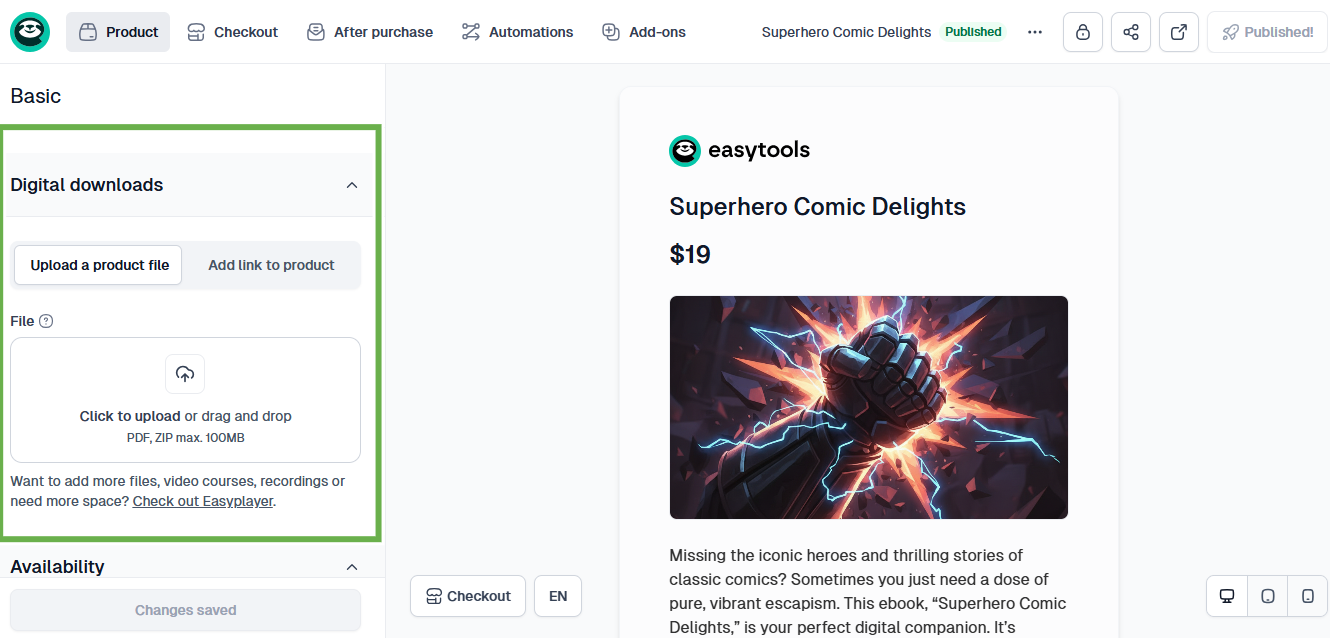Open the three-dot more options menu
This screenshot has height=638, width=1330.
click(x=1035, y=32)
